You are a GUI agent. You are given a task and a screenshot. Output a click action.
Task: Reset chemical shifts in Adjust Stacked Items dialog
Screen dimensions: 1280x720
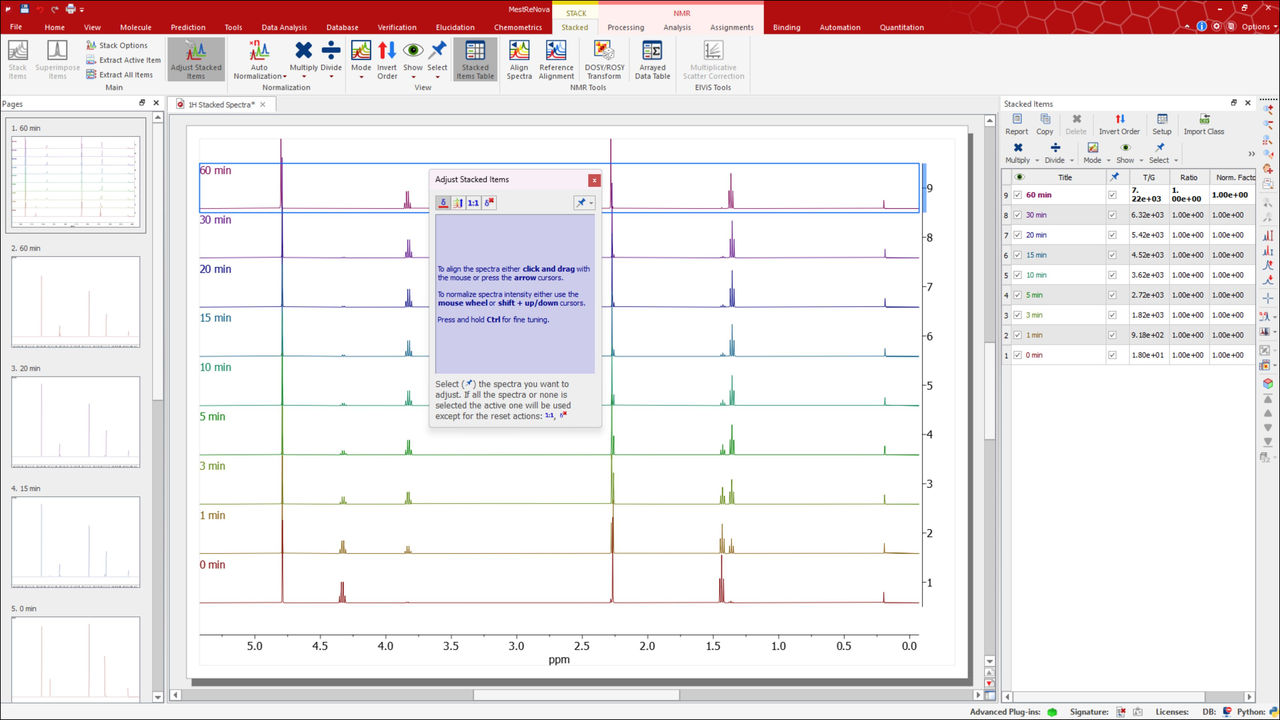(489, 203)
